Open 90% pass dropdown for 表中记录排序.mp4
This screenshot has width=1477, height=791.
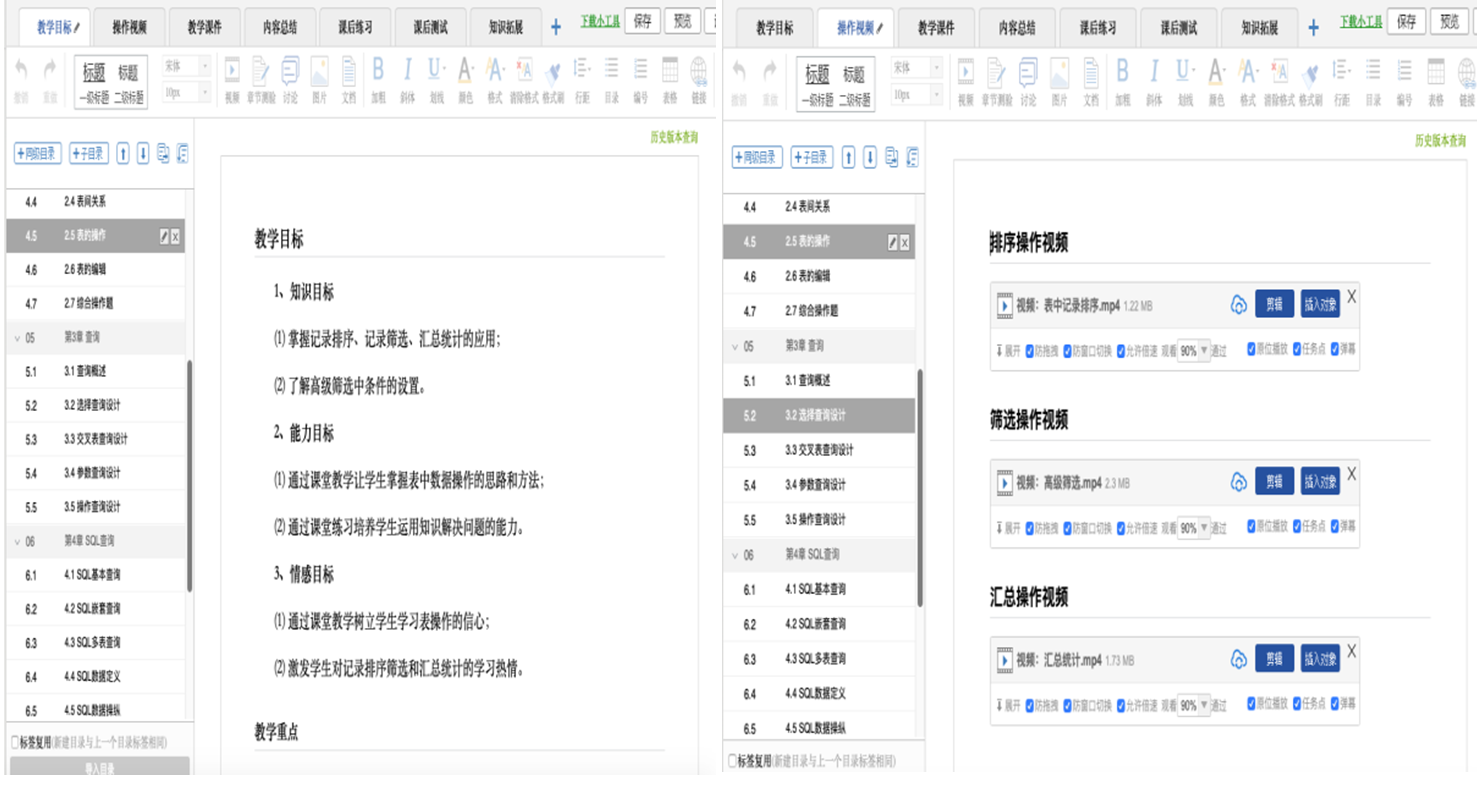pyautogui.click(x=1193, y=351)
